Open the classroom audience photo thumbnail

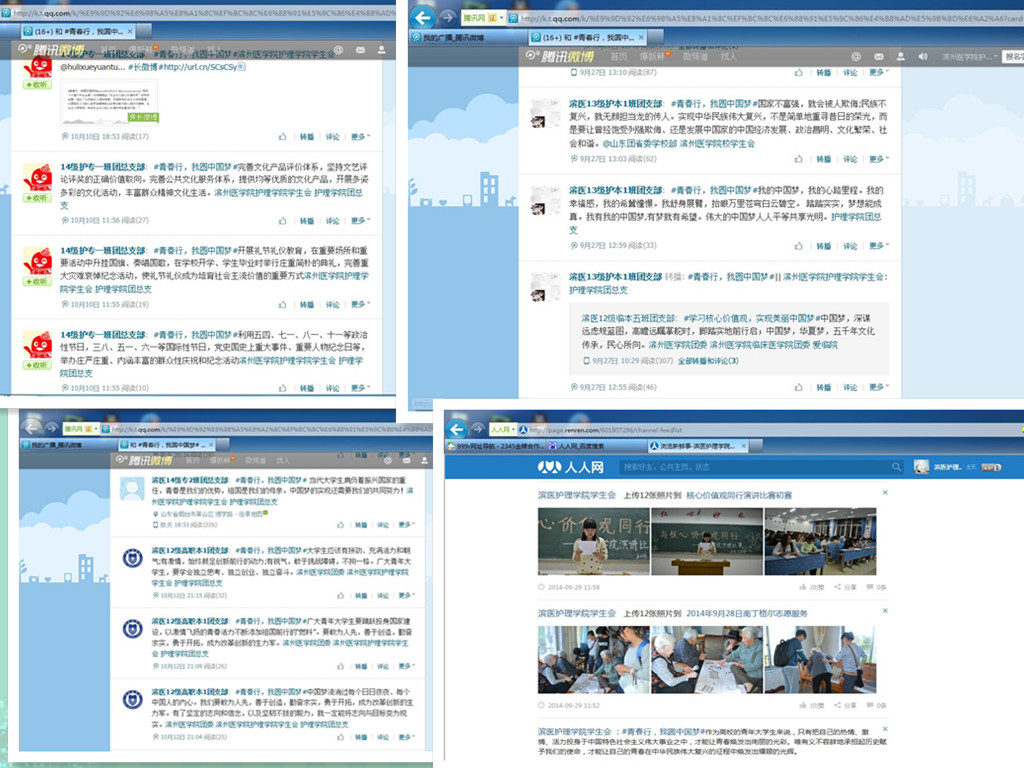coord(820,542)
